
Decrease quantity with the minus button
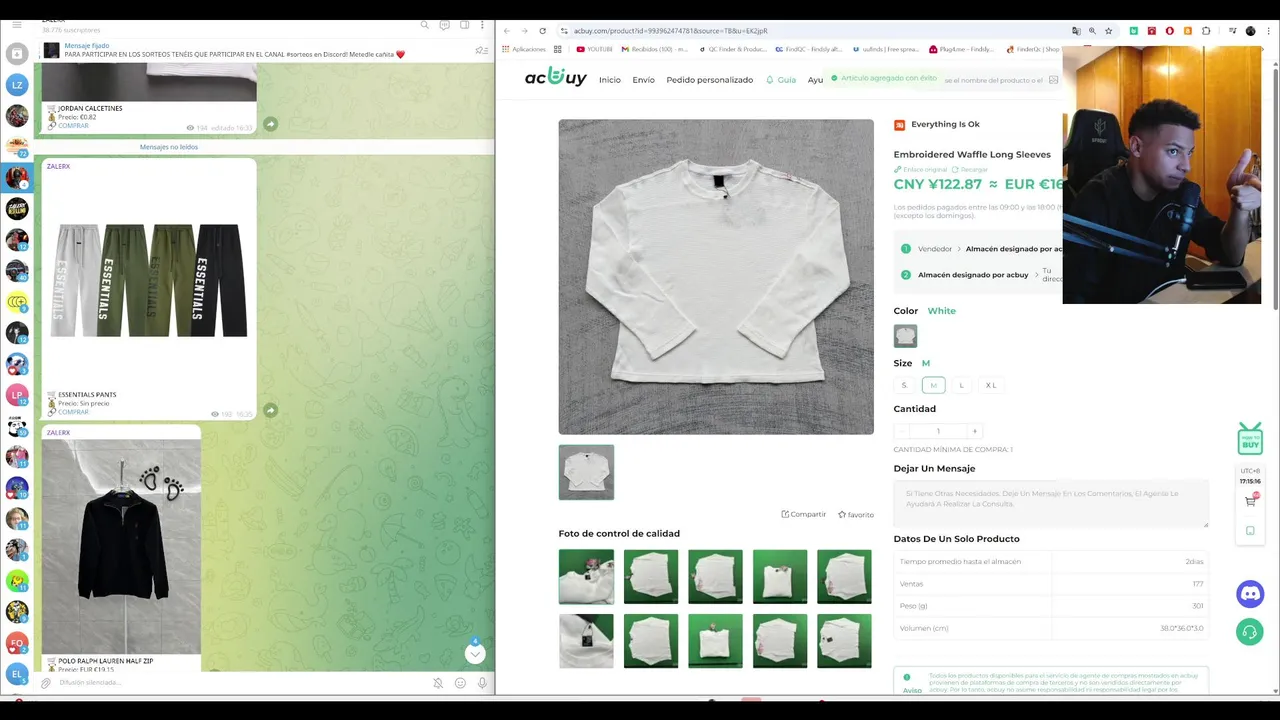(x=902, y=431)
